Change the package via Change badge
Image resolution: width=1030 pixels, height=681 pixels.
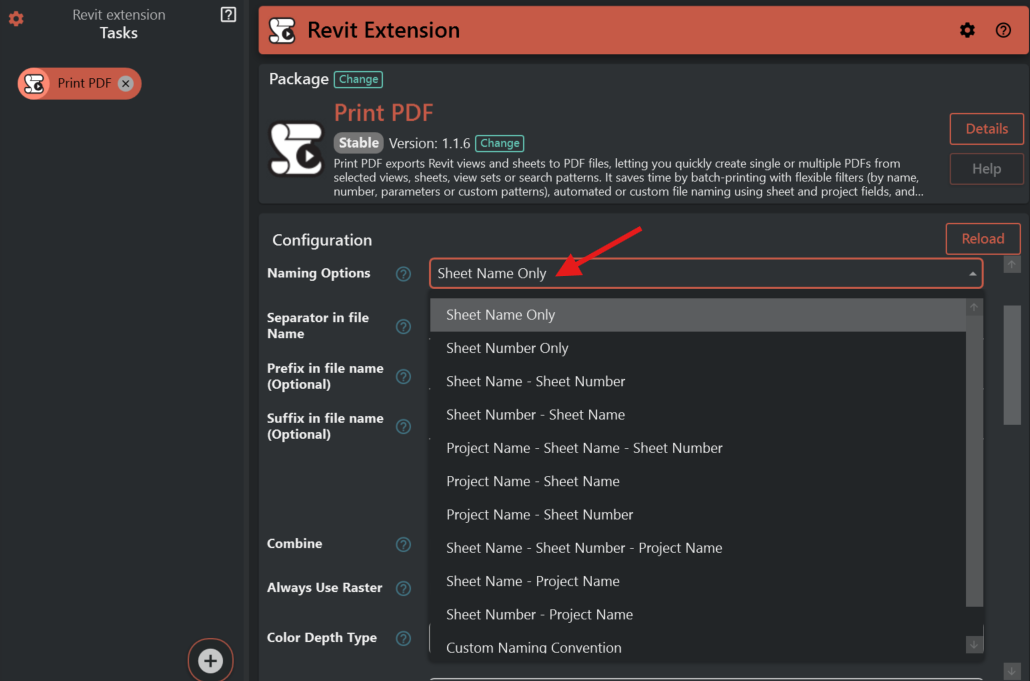(x=358, y=79)
